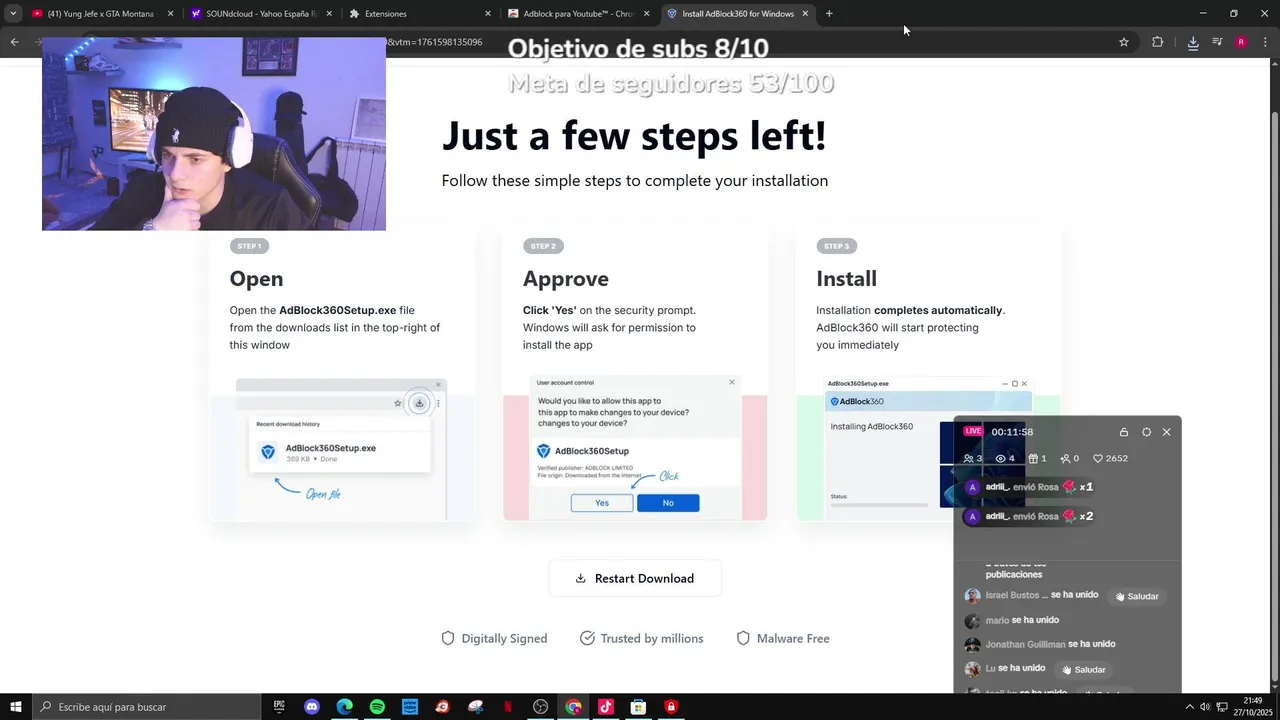Bookmark this page with star icon
The width and height of the screenshot is (1280, 720).
(1124, 42)
